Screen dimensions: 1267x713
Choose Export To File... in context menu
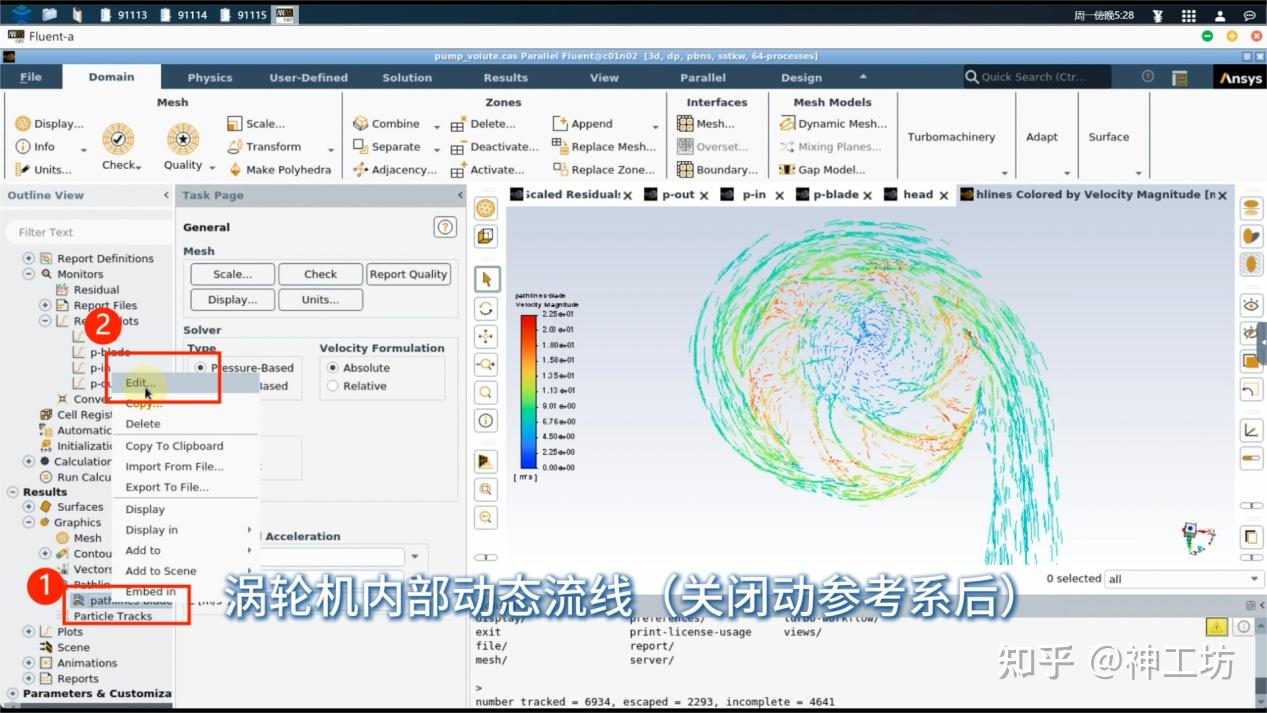(167, 487)
